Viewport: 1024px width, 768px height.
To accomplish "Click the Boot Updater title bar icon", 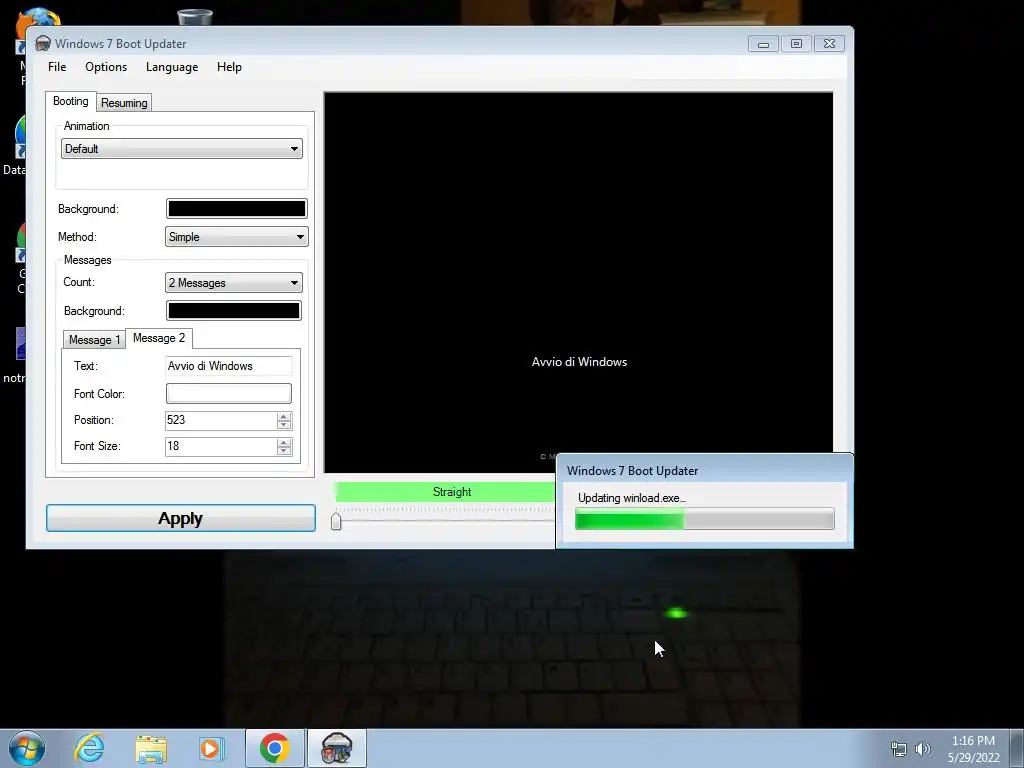I will pos(43,43).
